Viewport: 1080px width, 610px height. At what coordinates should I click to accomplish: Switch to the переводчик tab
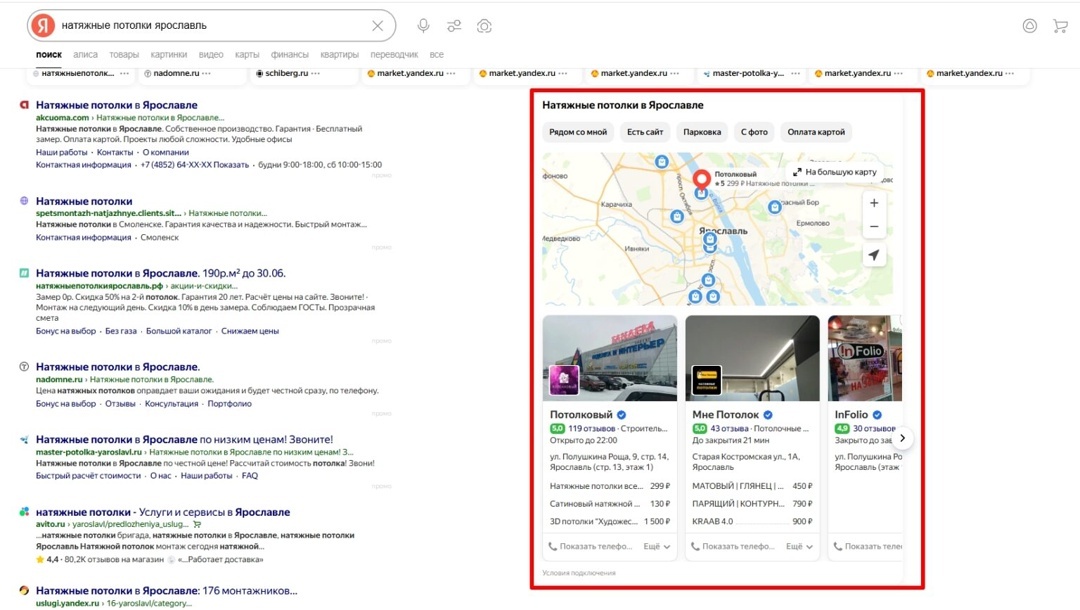[x=394, y=54]
